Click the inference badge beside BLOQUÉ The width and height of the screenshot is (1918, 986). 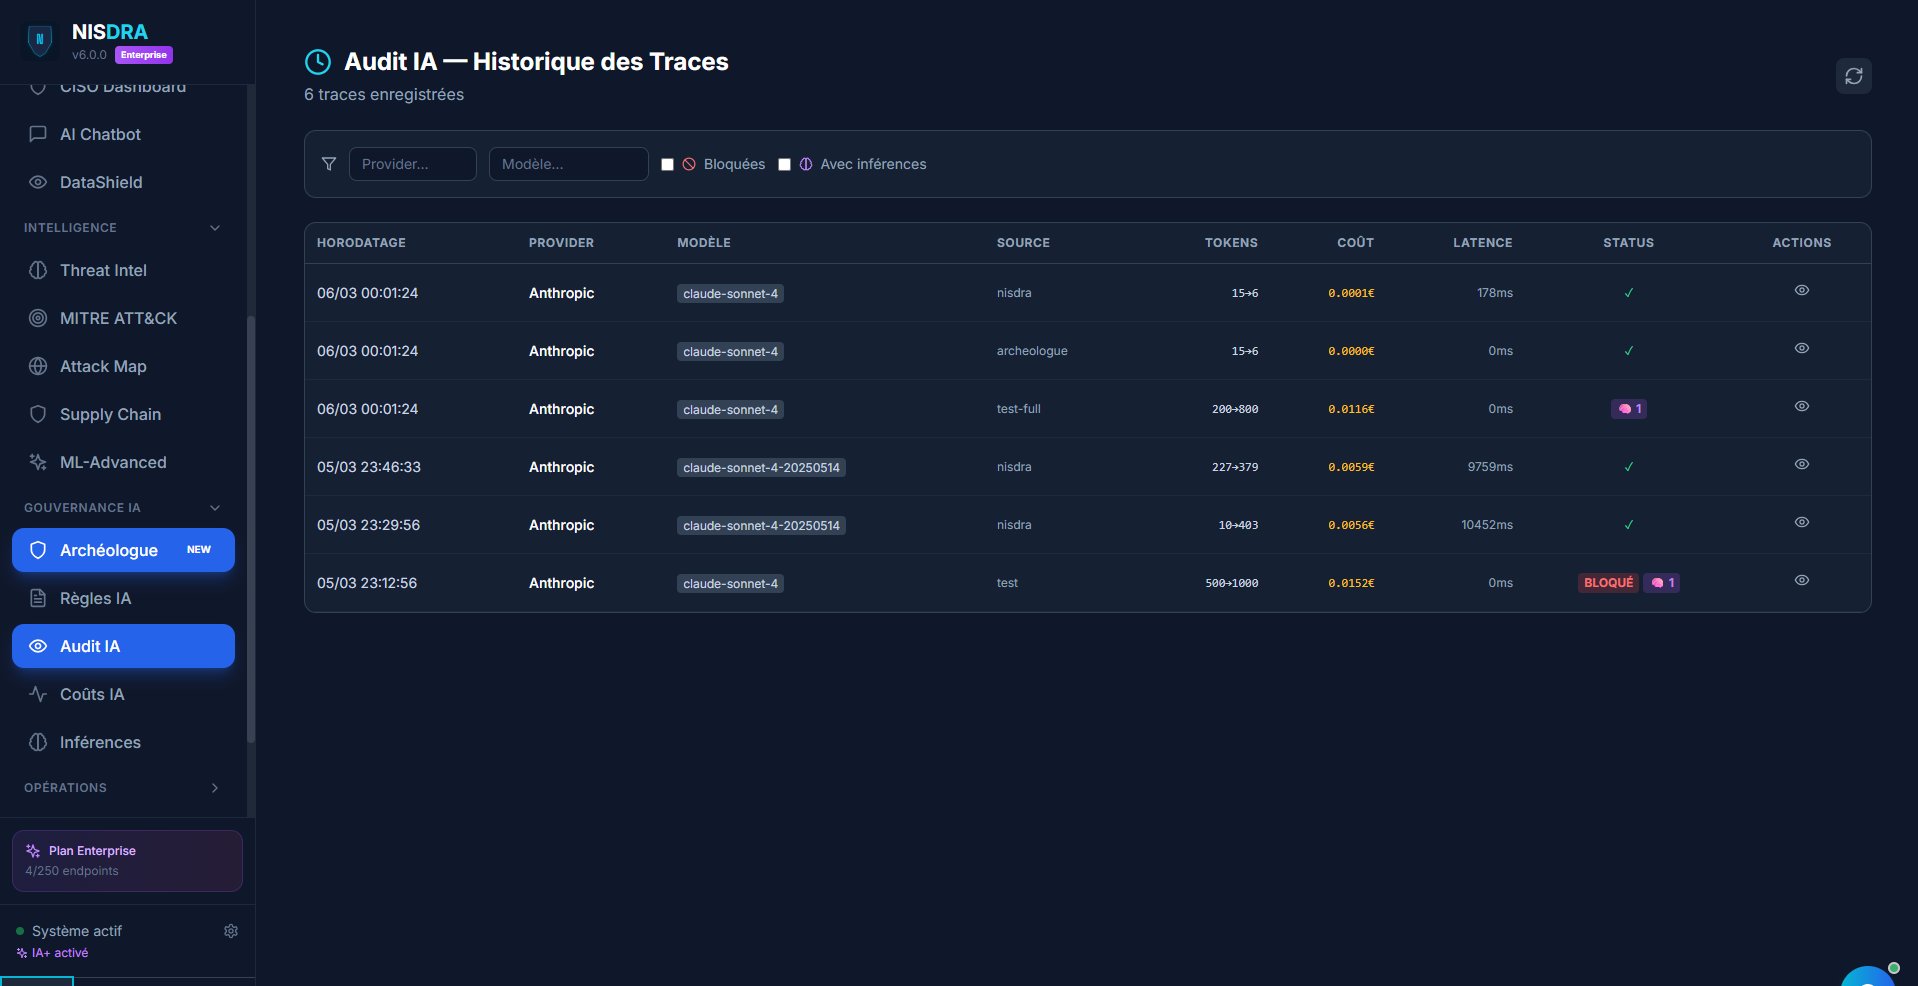1662,583
